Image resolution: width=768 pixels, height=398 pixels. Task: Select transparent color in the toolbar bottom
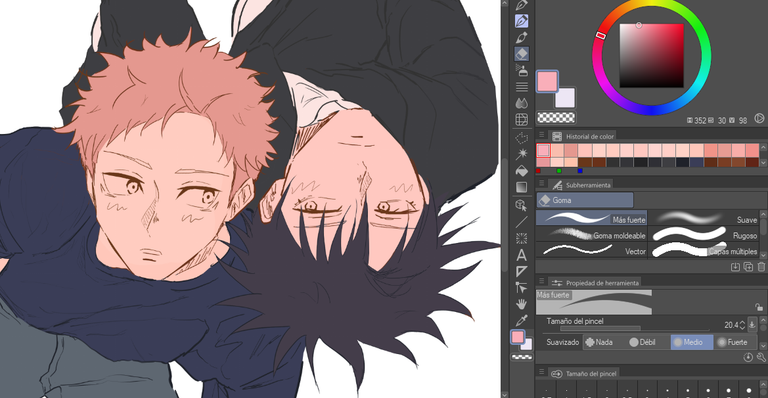coord(522,357)
